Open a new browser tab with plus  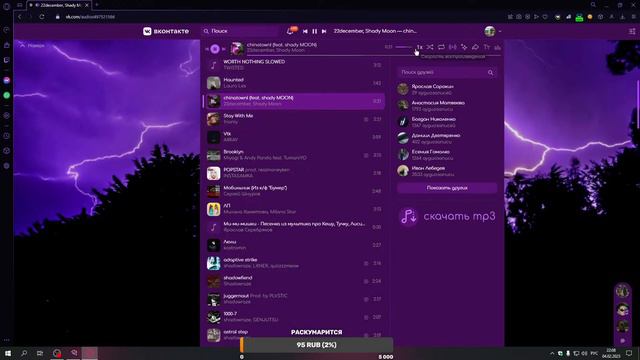click(x=97, y=5)
